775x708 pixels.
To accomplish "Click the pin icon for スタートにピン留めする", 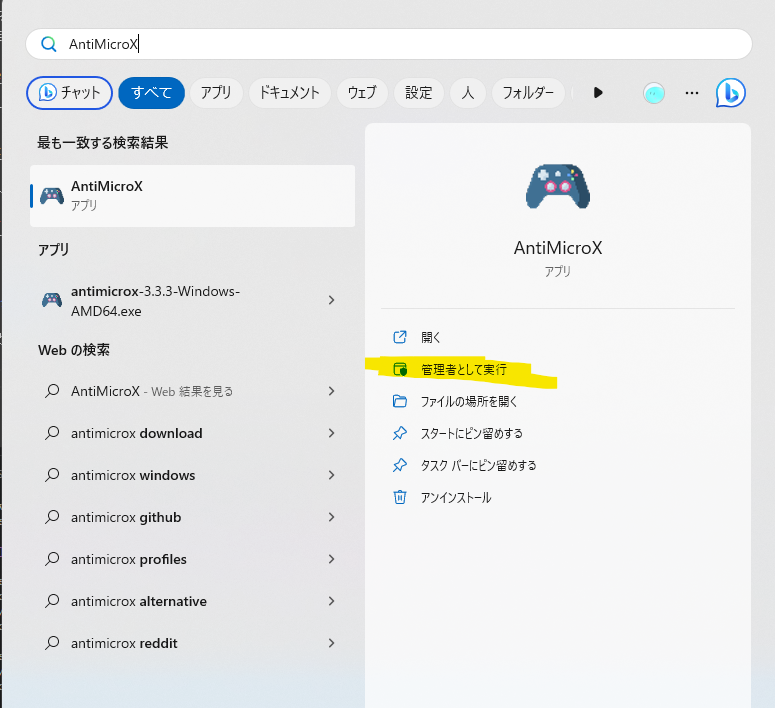I will click(399, 433).
